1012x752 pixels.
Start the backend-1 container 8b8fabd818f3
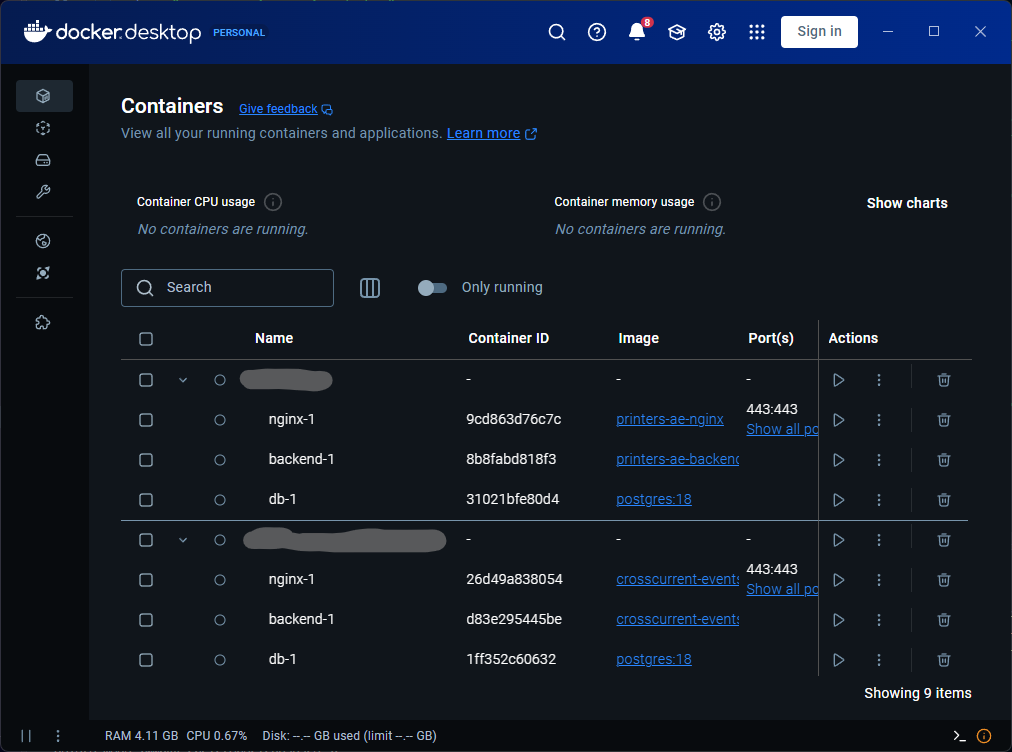click(838, 460)
